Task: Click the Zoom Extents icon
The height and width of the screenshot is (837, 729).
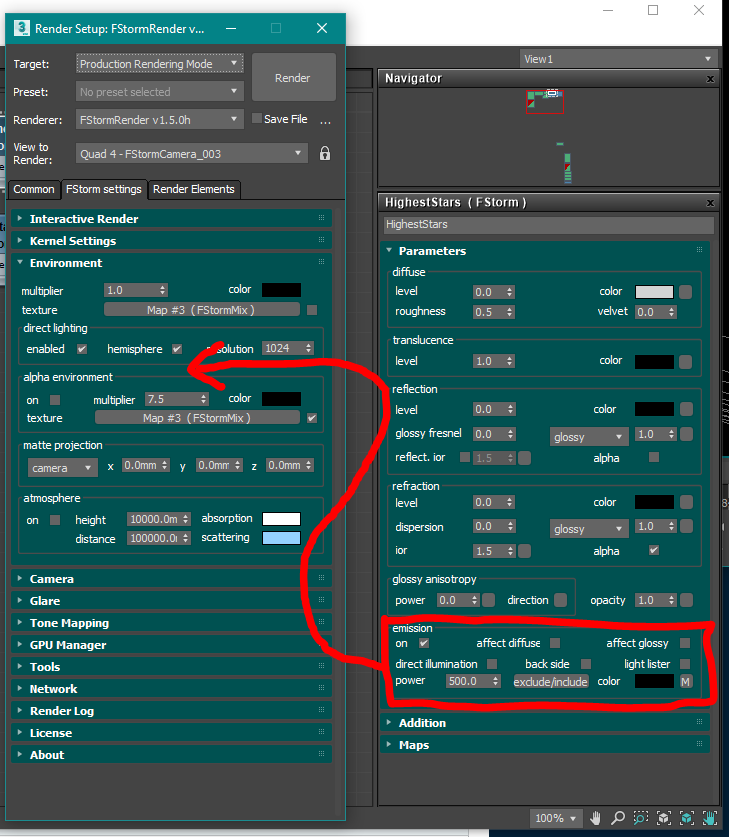Action: [663, 817]
